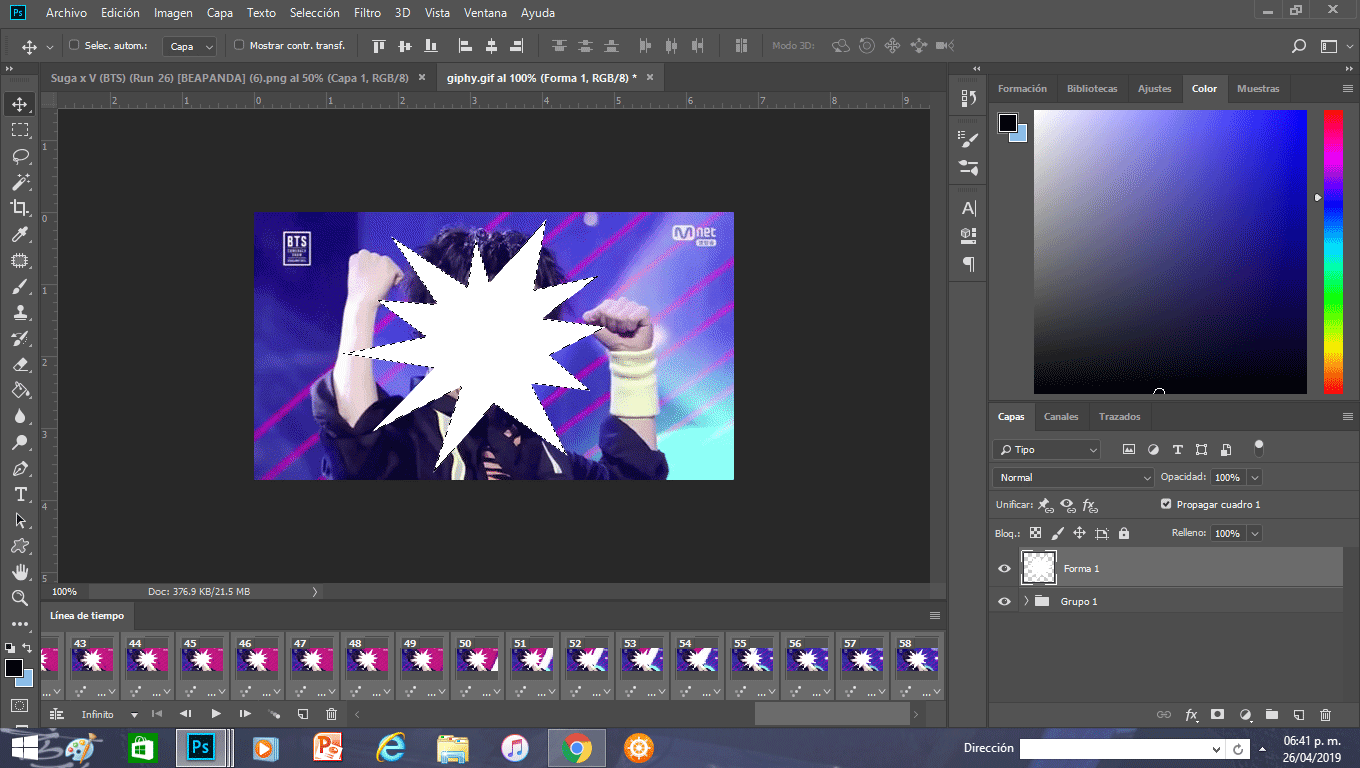This screenshot has width=1360, height=768.
Task: Switch to the Suga x V document tab
Action: (230, 77)
